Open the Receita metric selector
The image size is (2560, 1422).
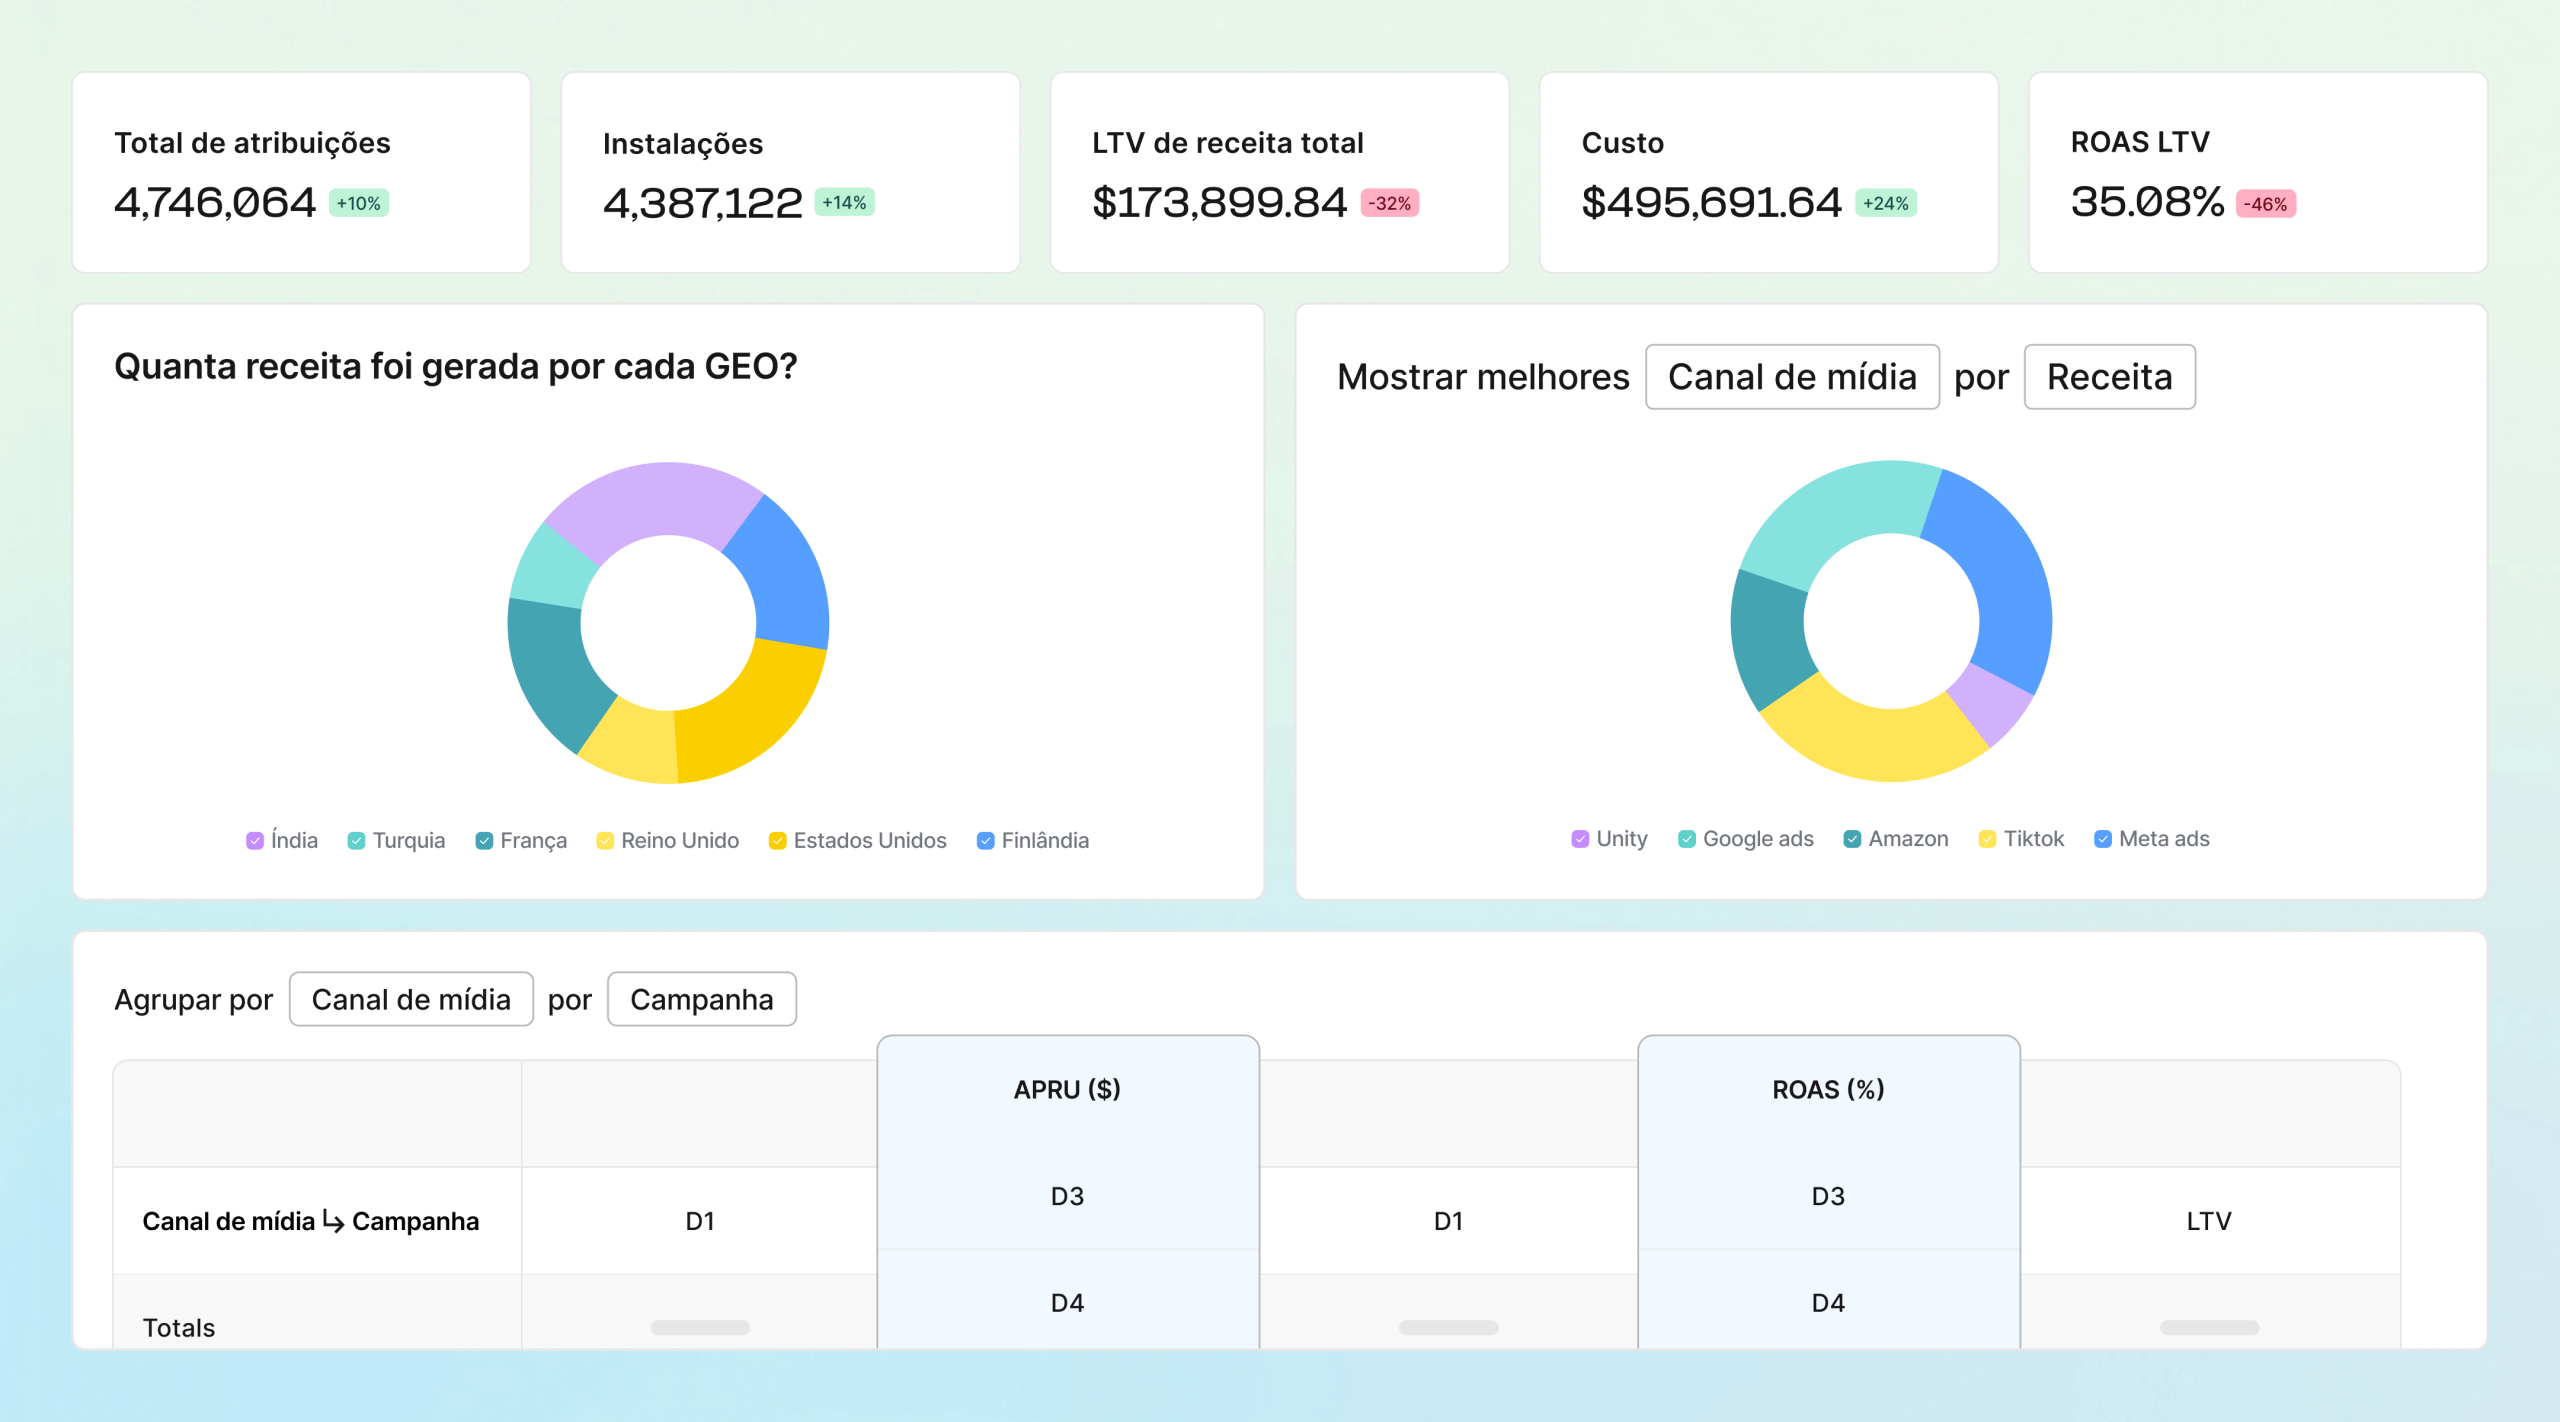click(x=2109, y=377)
